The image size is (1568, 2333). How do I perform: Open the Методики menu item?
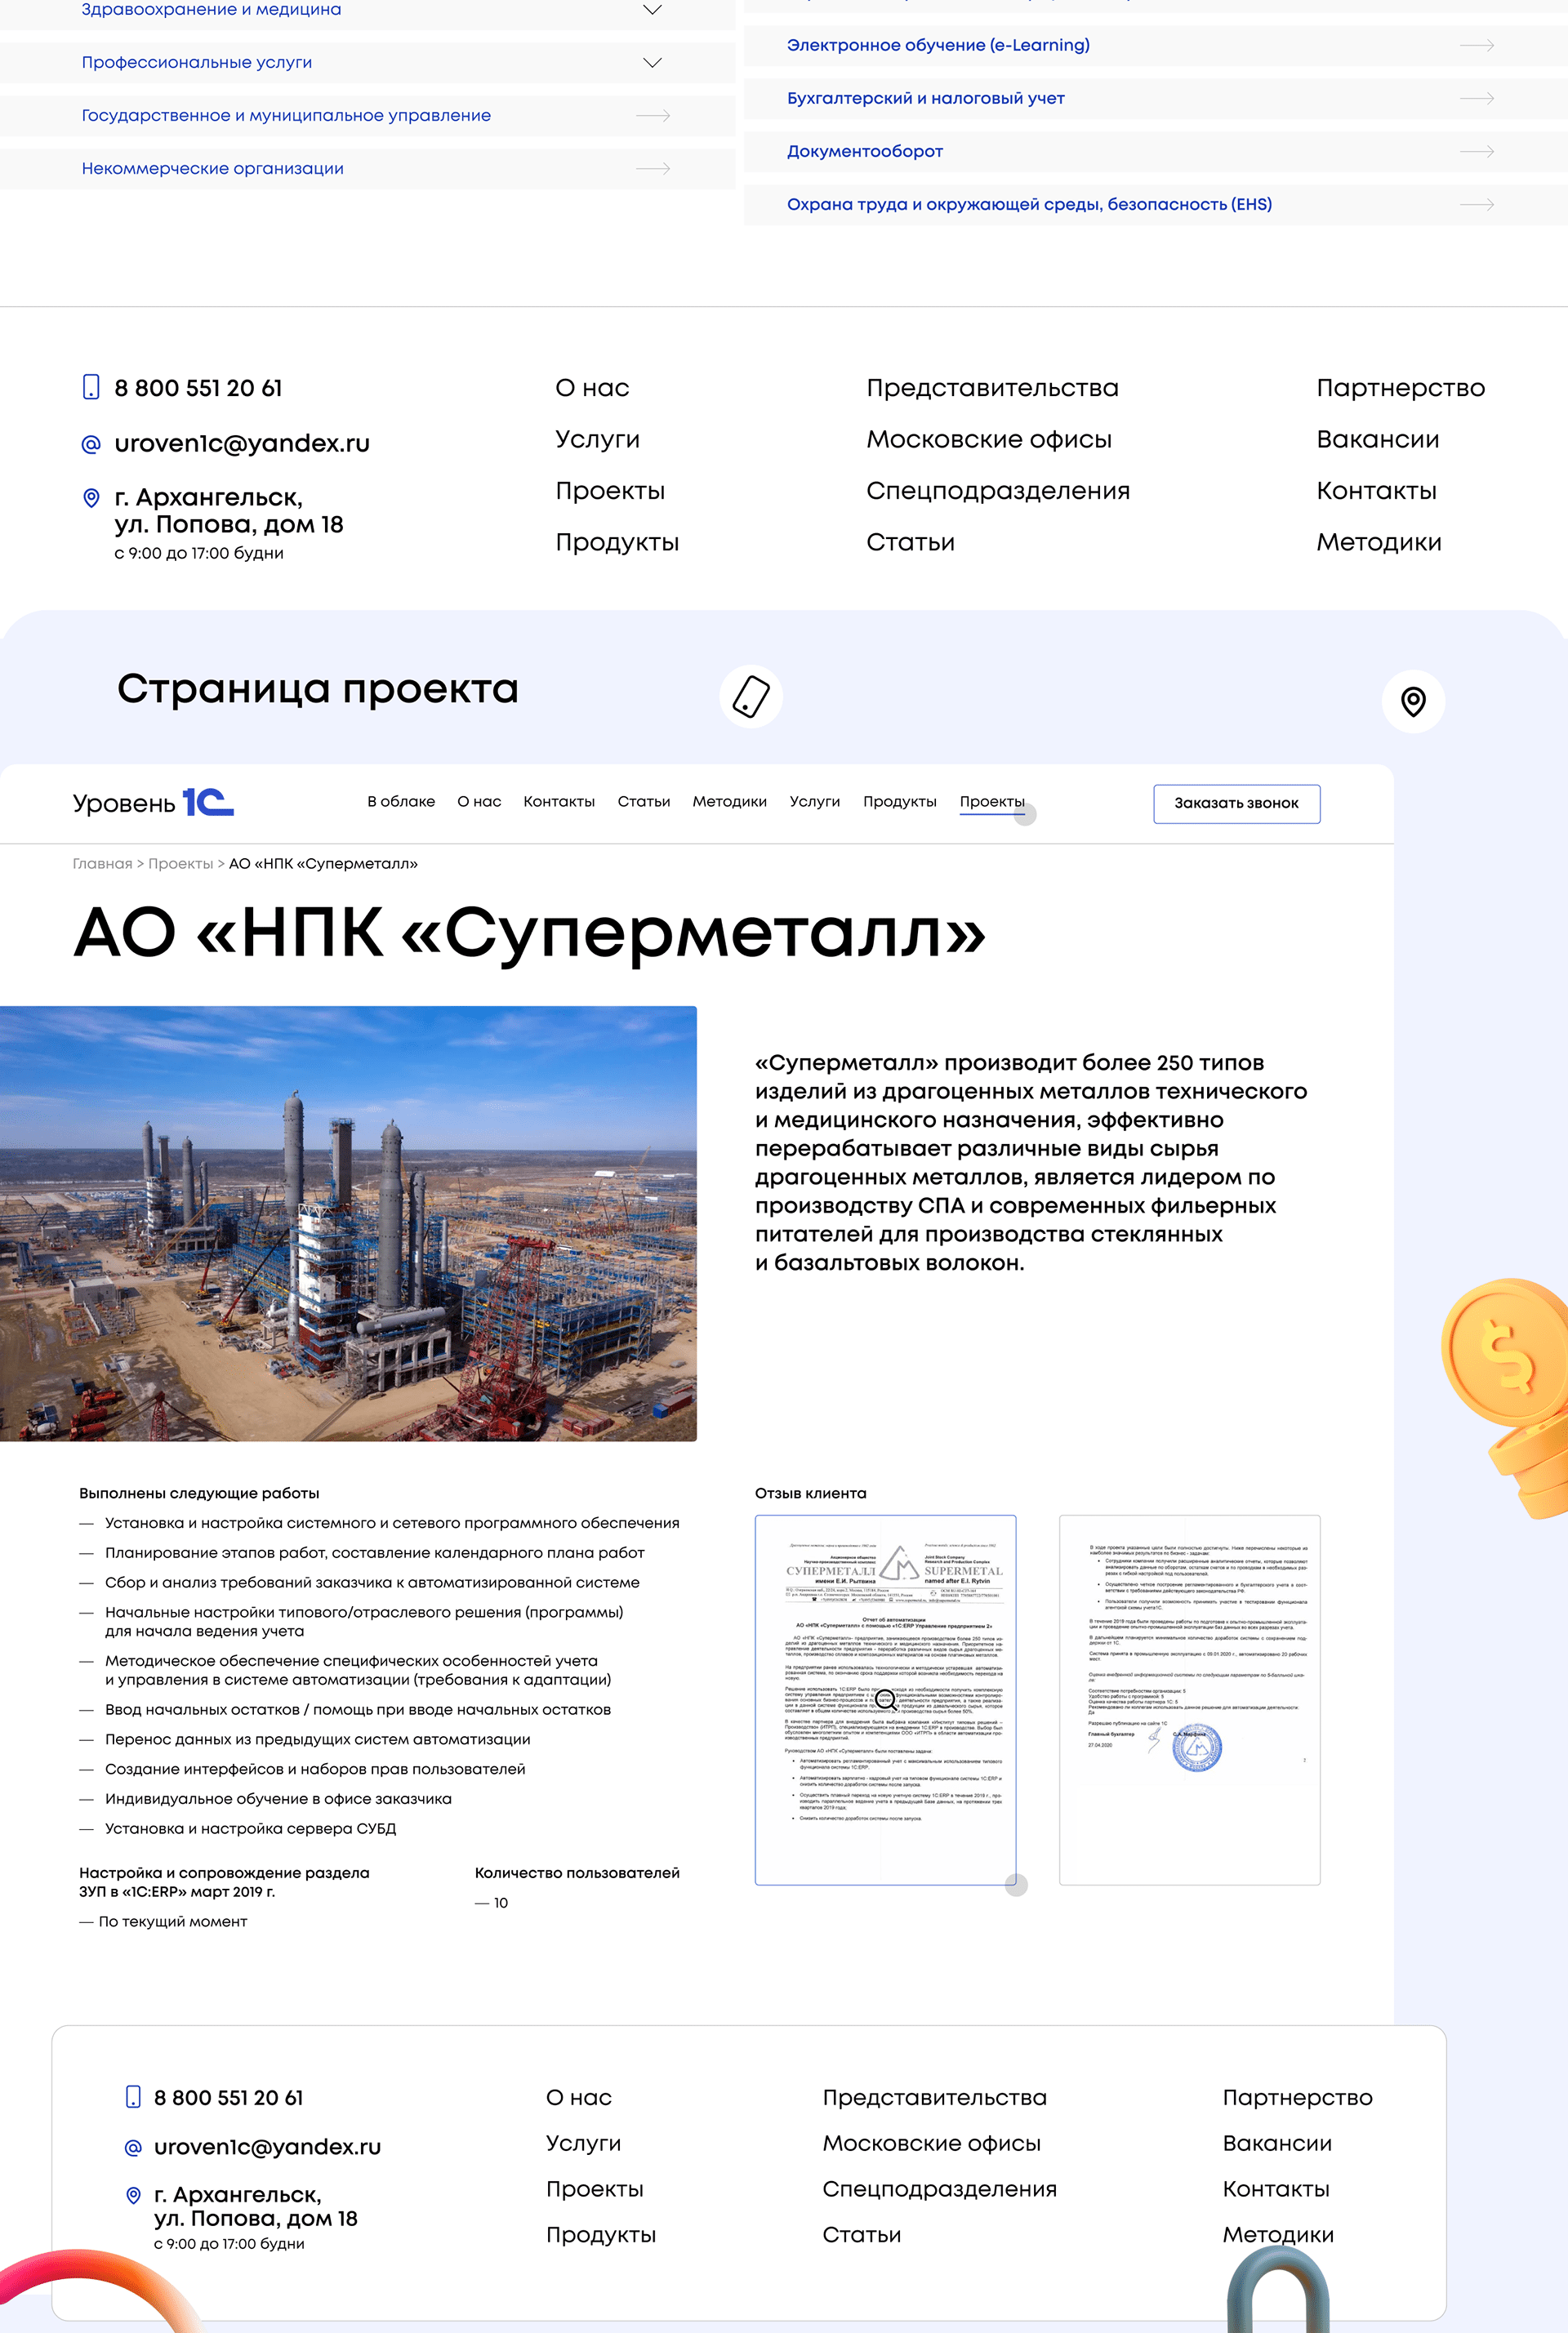pyautogui.click(x=729, y=801)
